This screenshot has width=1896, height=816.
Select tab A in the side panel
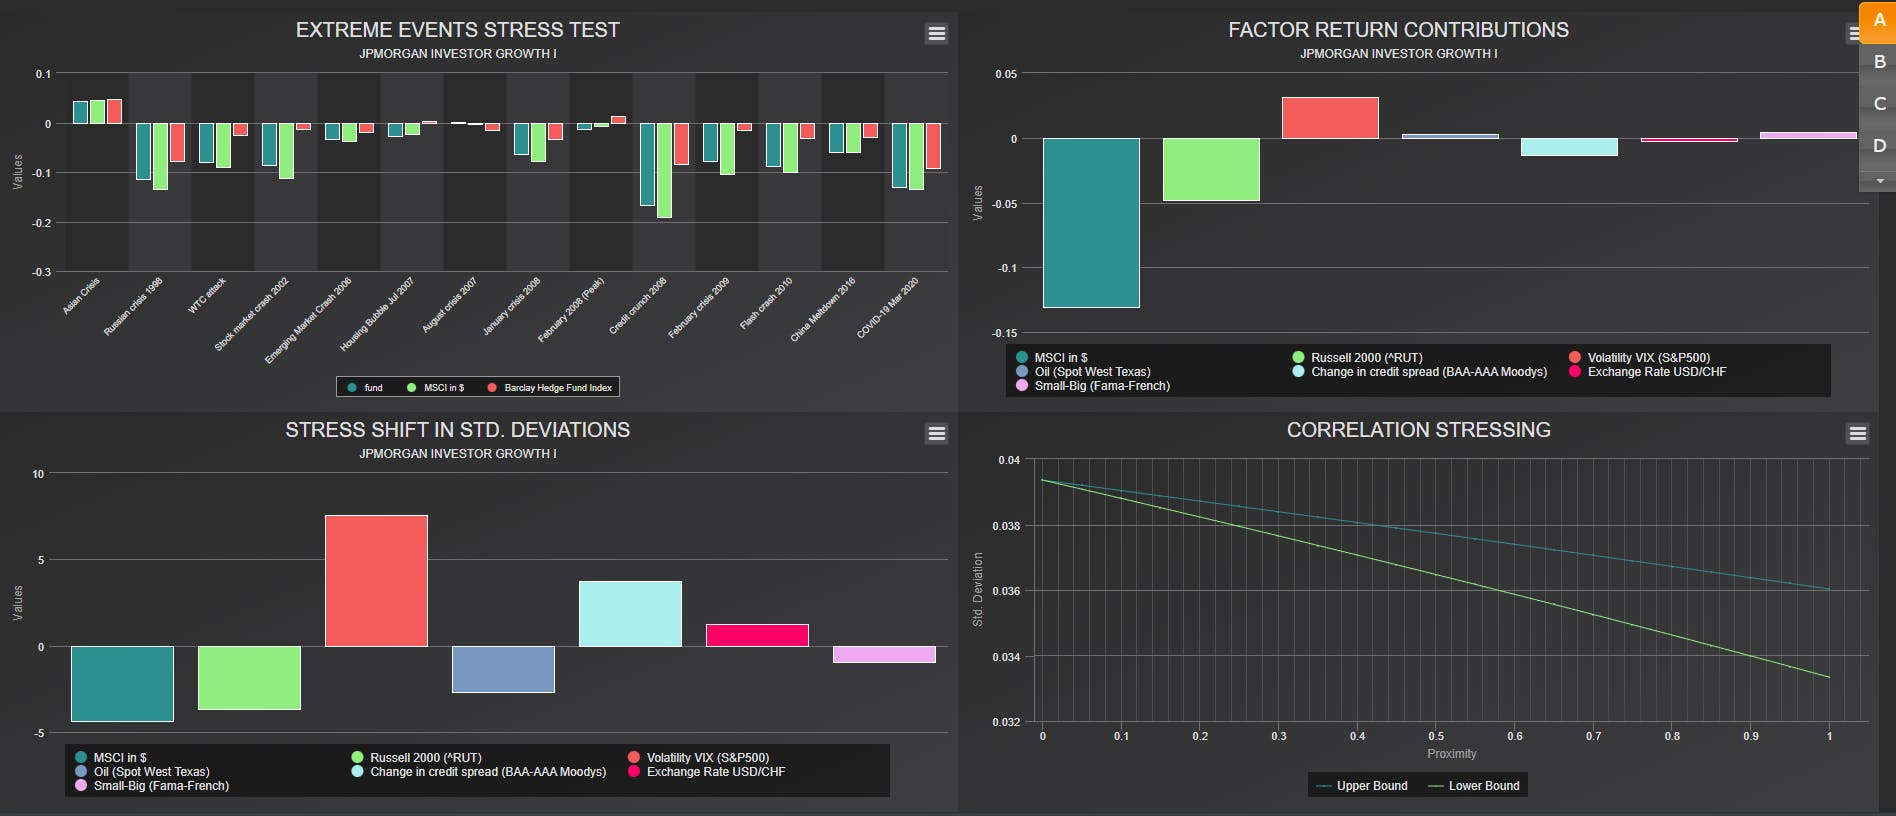(x=1878, y=21)
